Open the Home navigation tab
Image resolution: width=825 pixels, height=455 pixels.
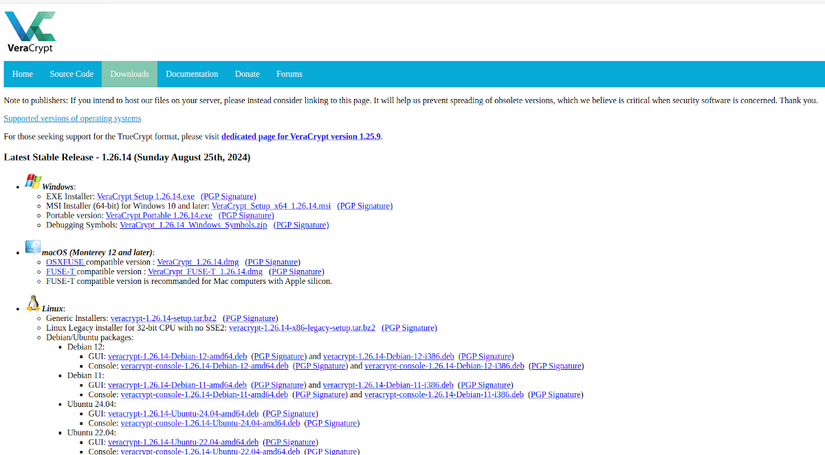(23, 74)
